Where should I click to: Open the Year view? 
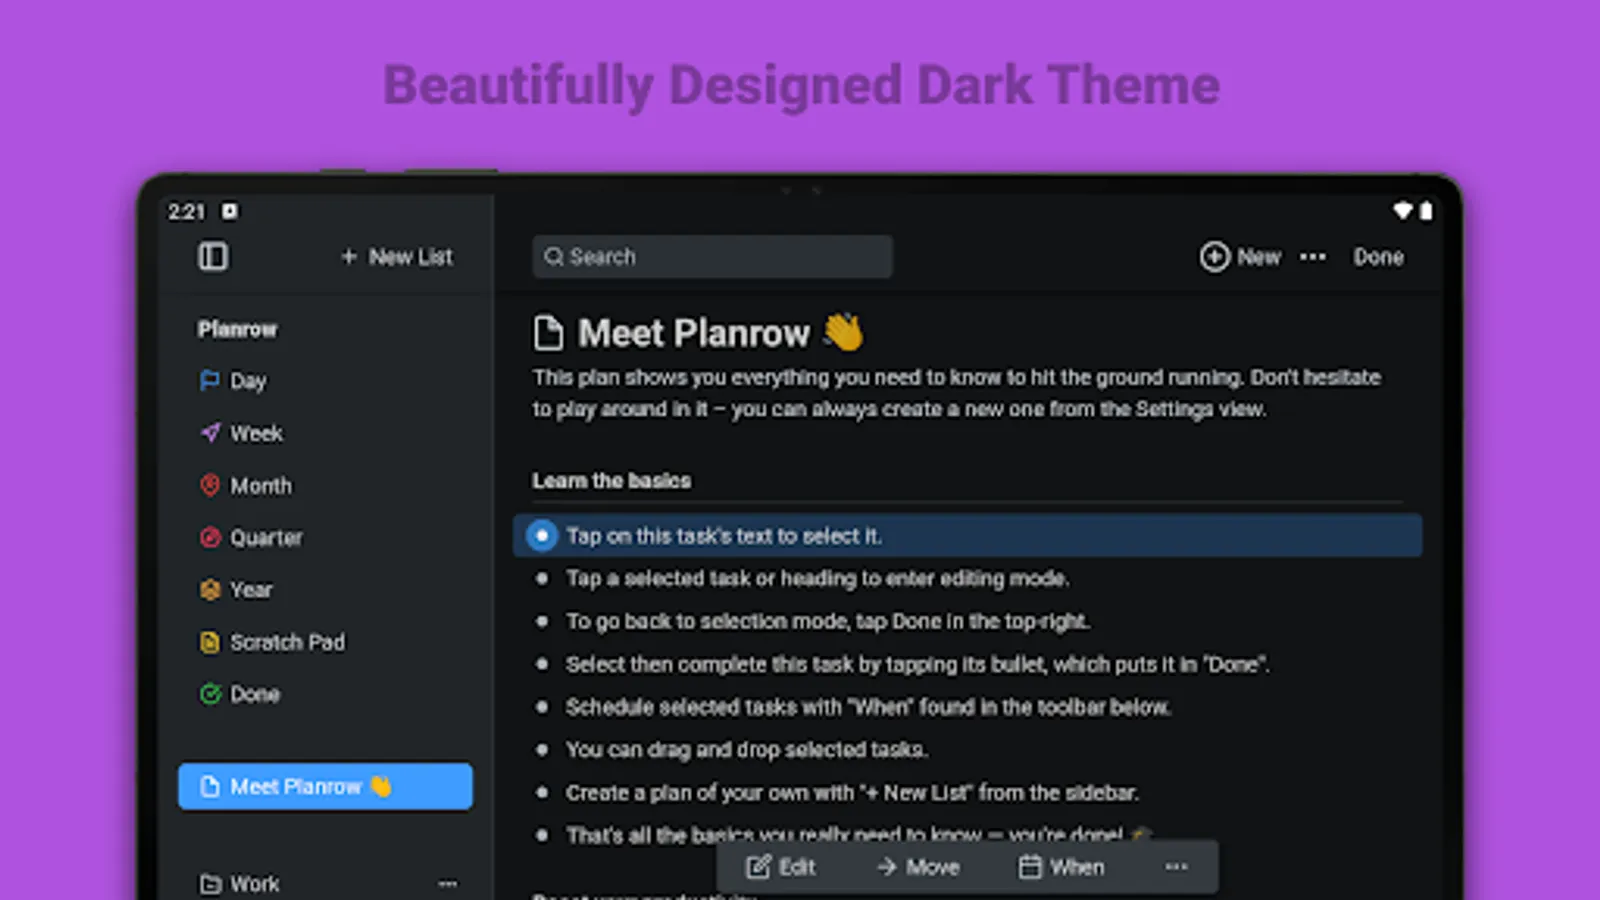(x=251, y=589)
